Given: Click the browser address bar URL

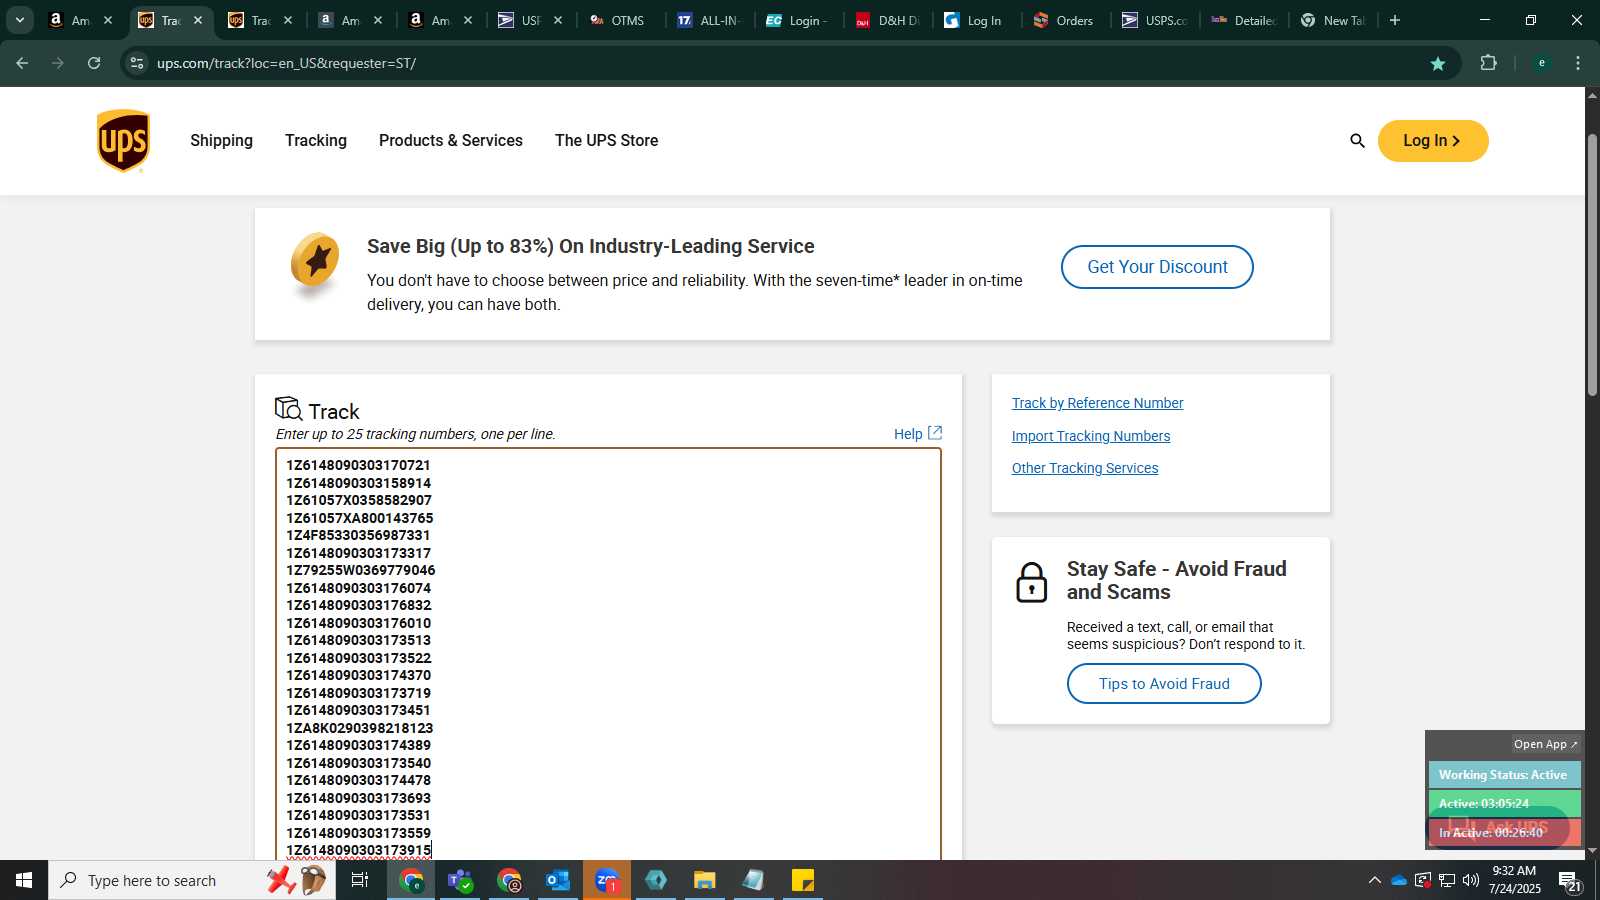Looking at the screenshot, I should point(286,63).
